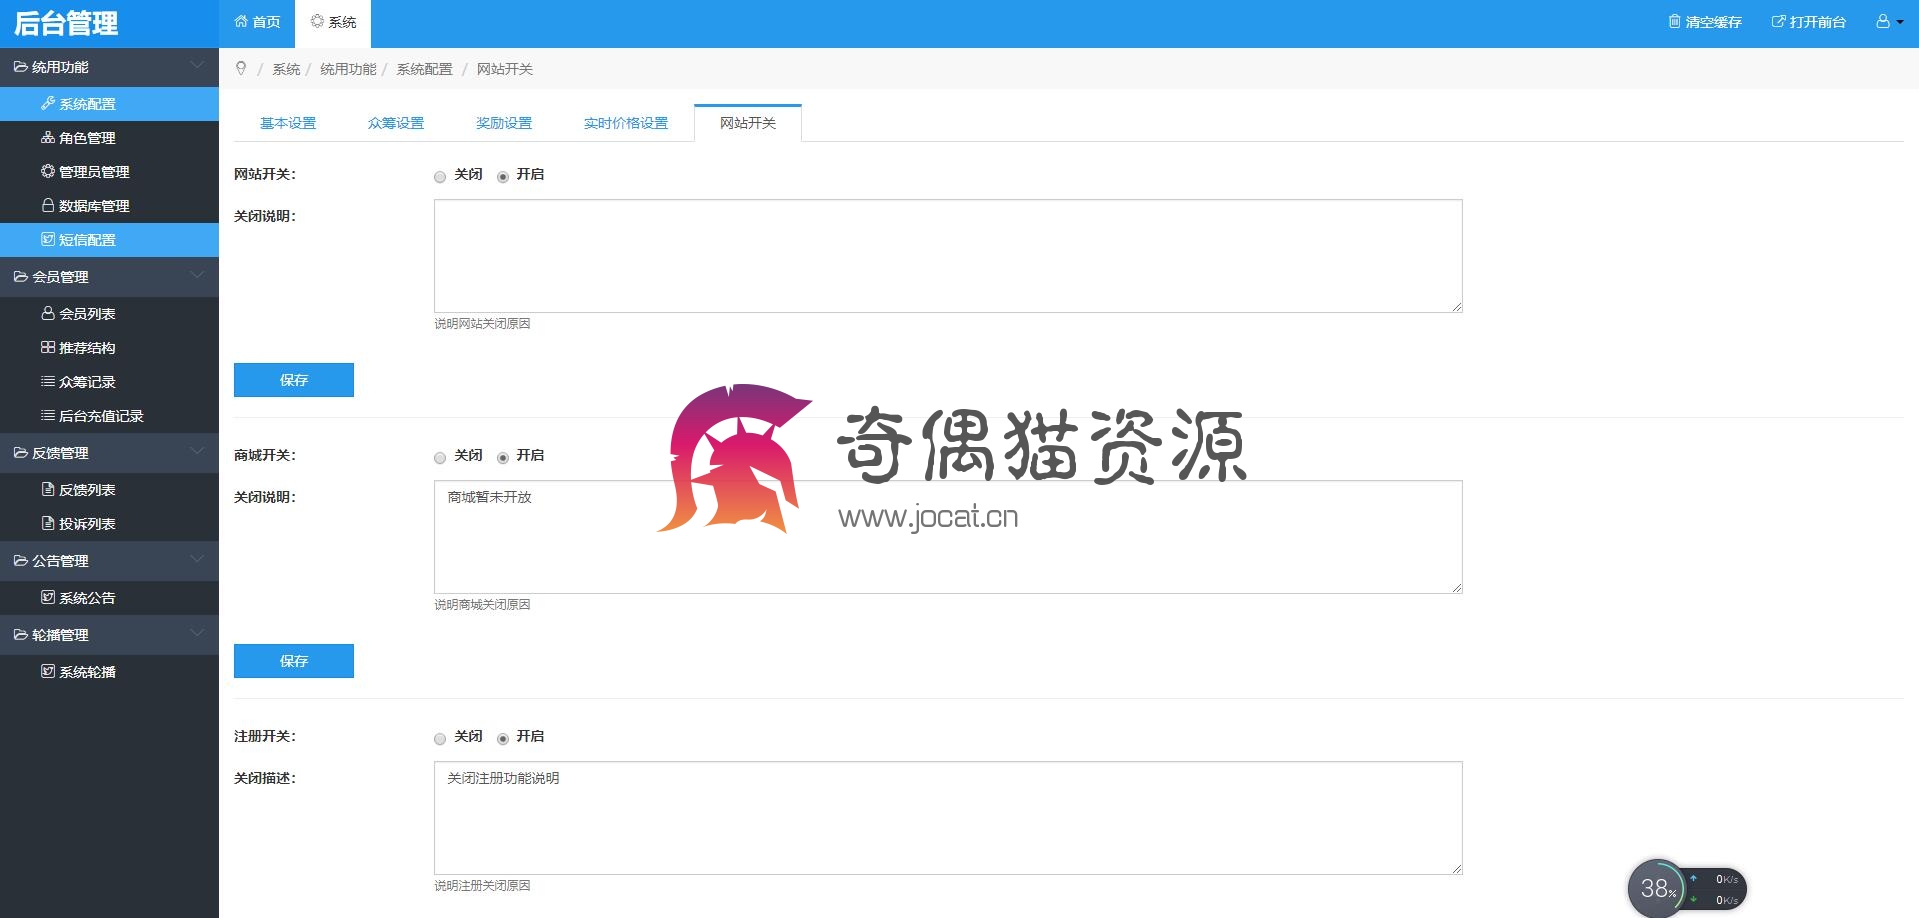Select 关闭 for 网站开关

(440, 177)
